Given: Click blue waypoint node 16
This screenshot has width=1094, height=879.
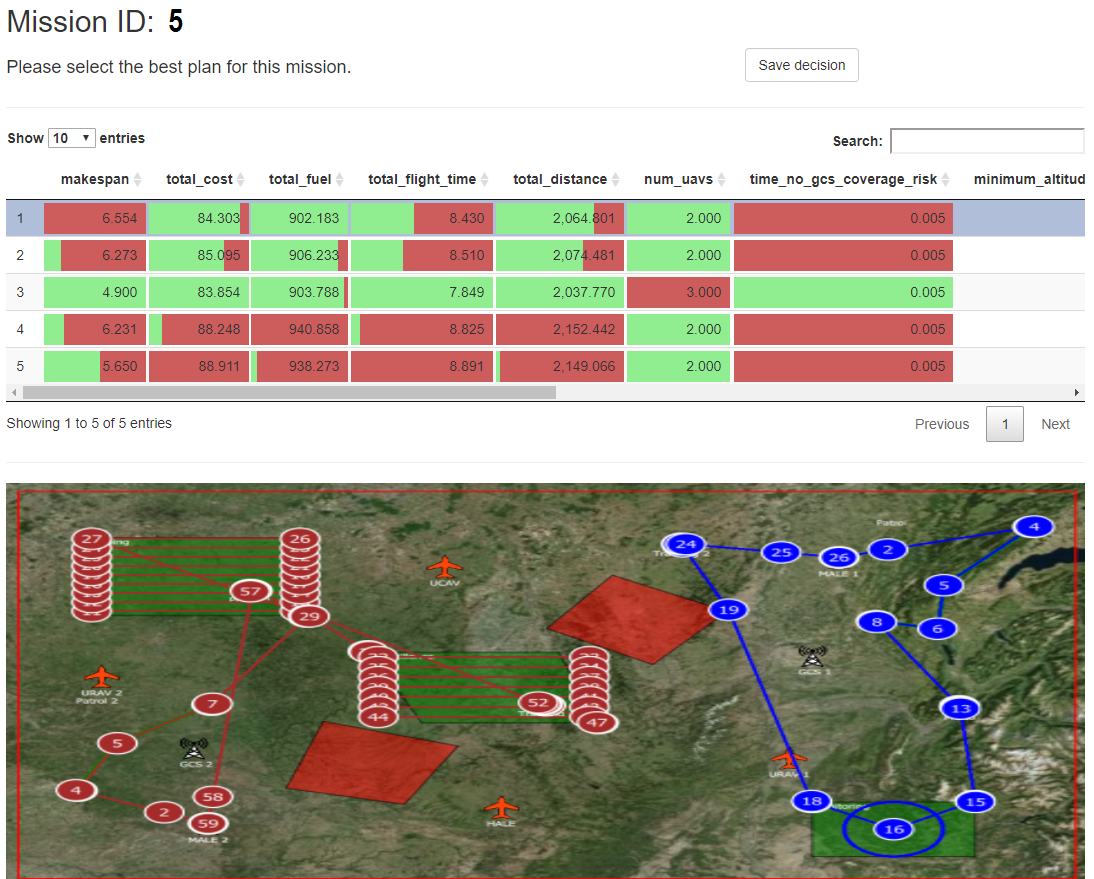Looking at the screenshot, I should click(894, 829).
